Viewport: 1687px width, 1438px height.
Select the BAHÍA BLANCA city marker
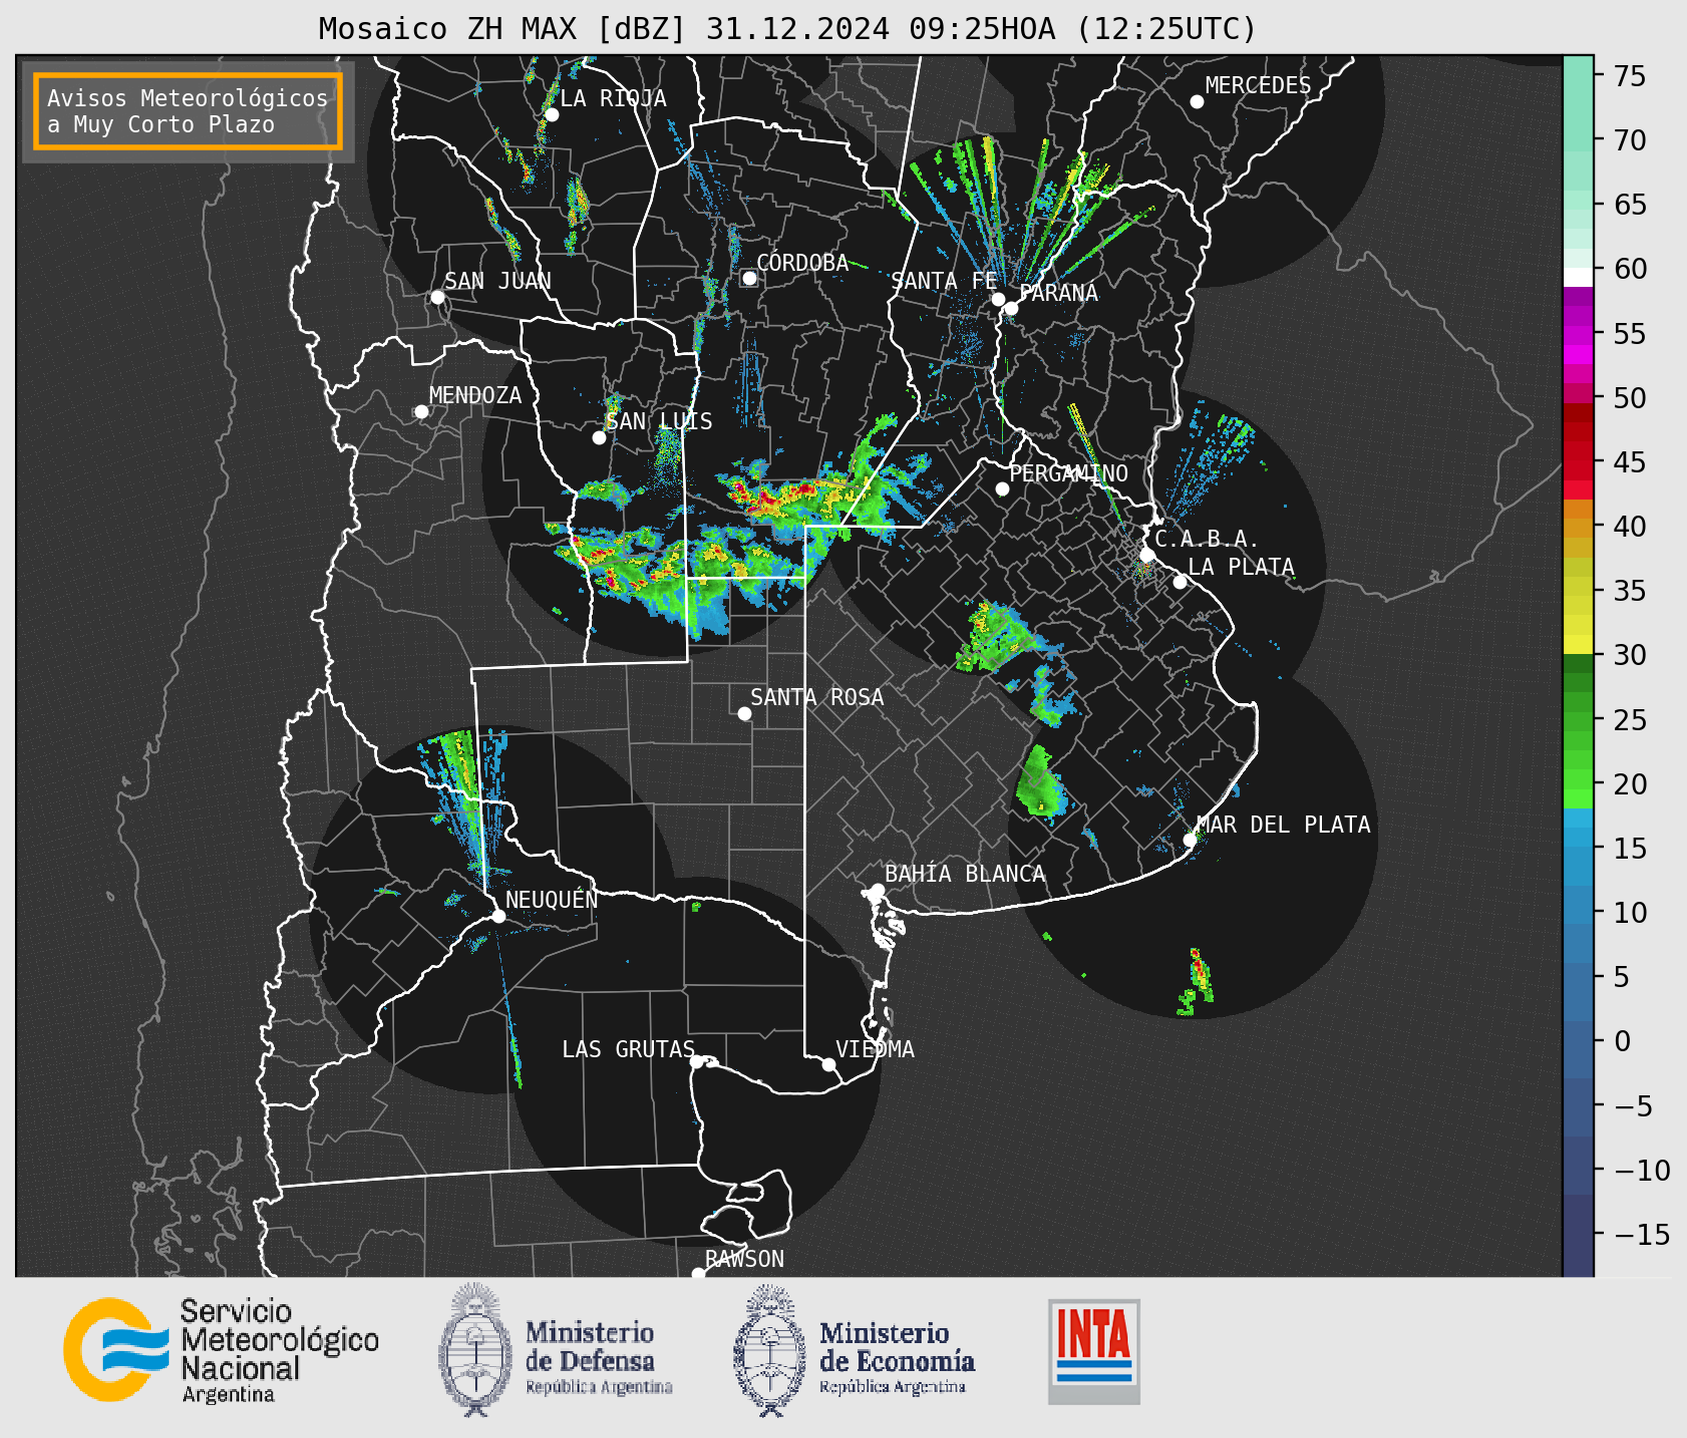[x=877, y=890]
